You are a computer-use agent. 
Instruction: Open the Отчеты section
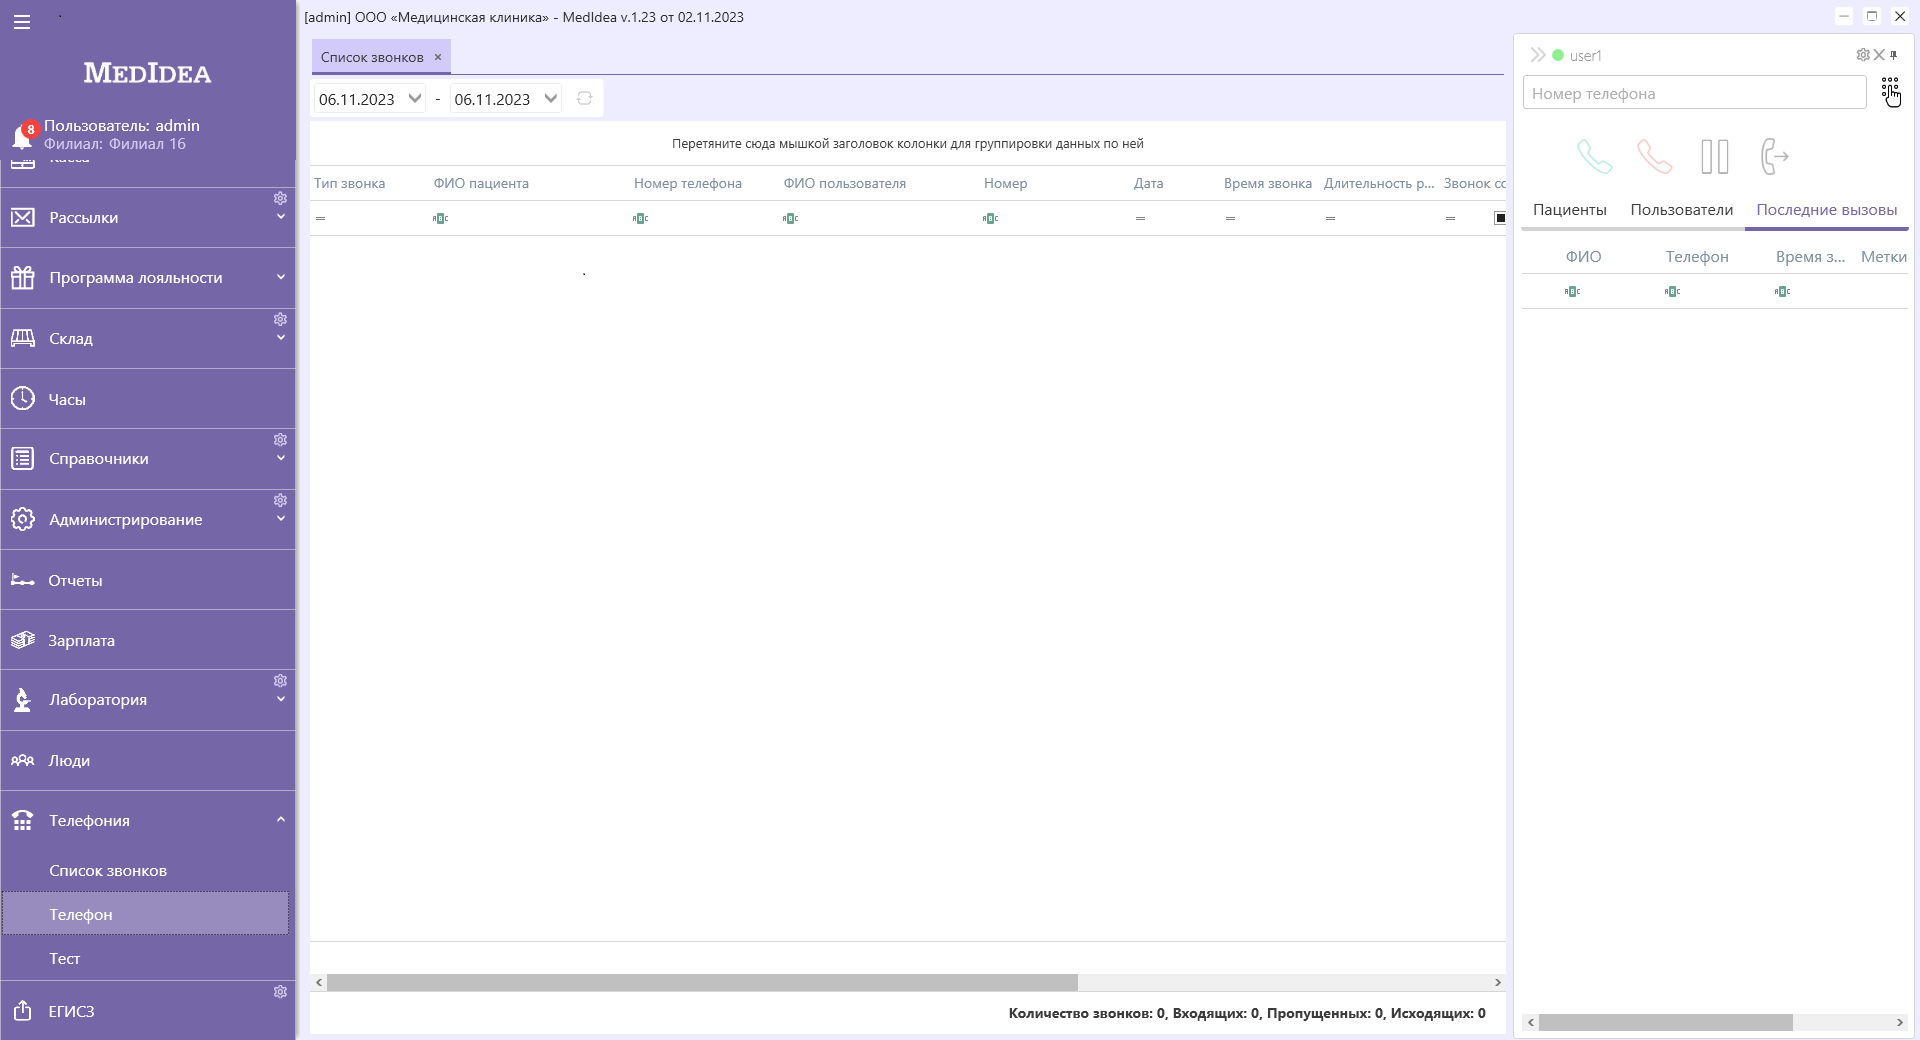point(148,580)
